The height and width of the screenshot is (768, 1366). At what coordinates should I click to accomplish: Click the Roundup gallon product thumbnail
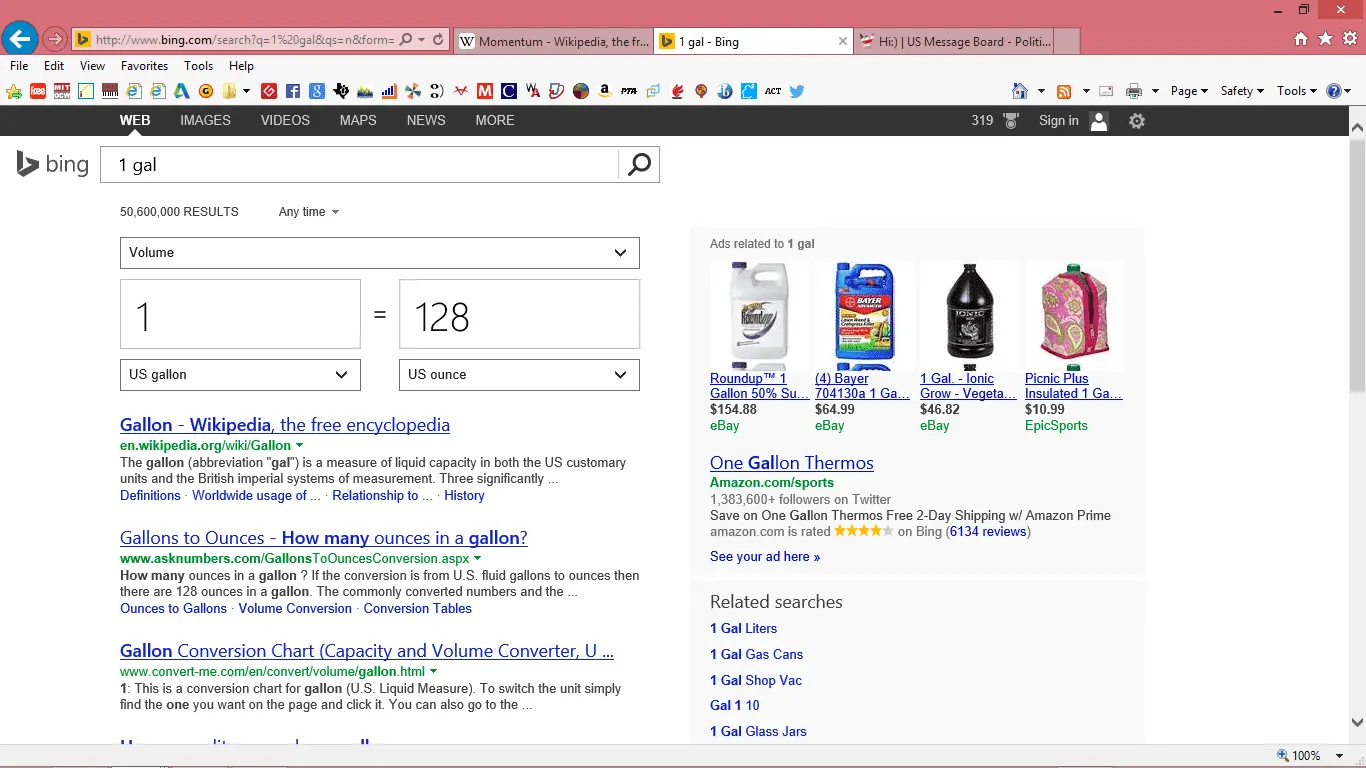click(x=760, y=316)
